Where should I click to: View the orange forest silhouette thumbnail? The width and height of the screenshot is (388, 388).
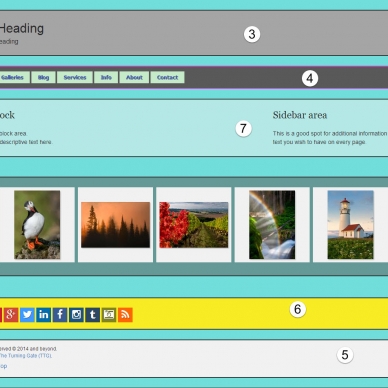[115, 225]
